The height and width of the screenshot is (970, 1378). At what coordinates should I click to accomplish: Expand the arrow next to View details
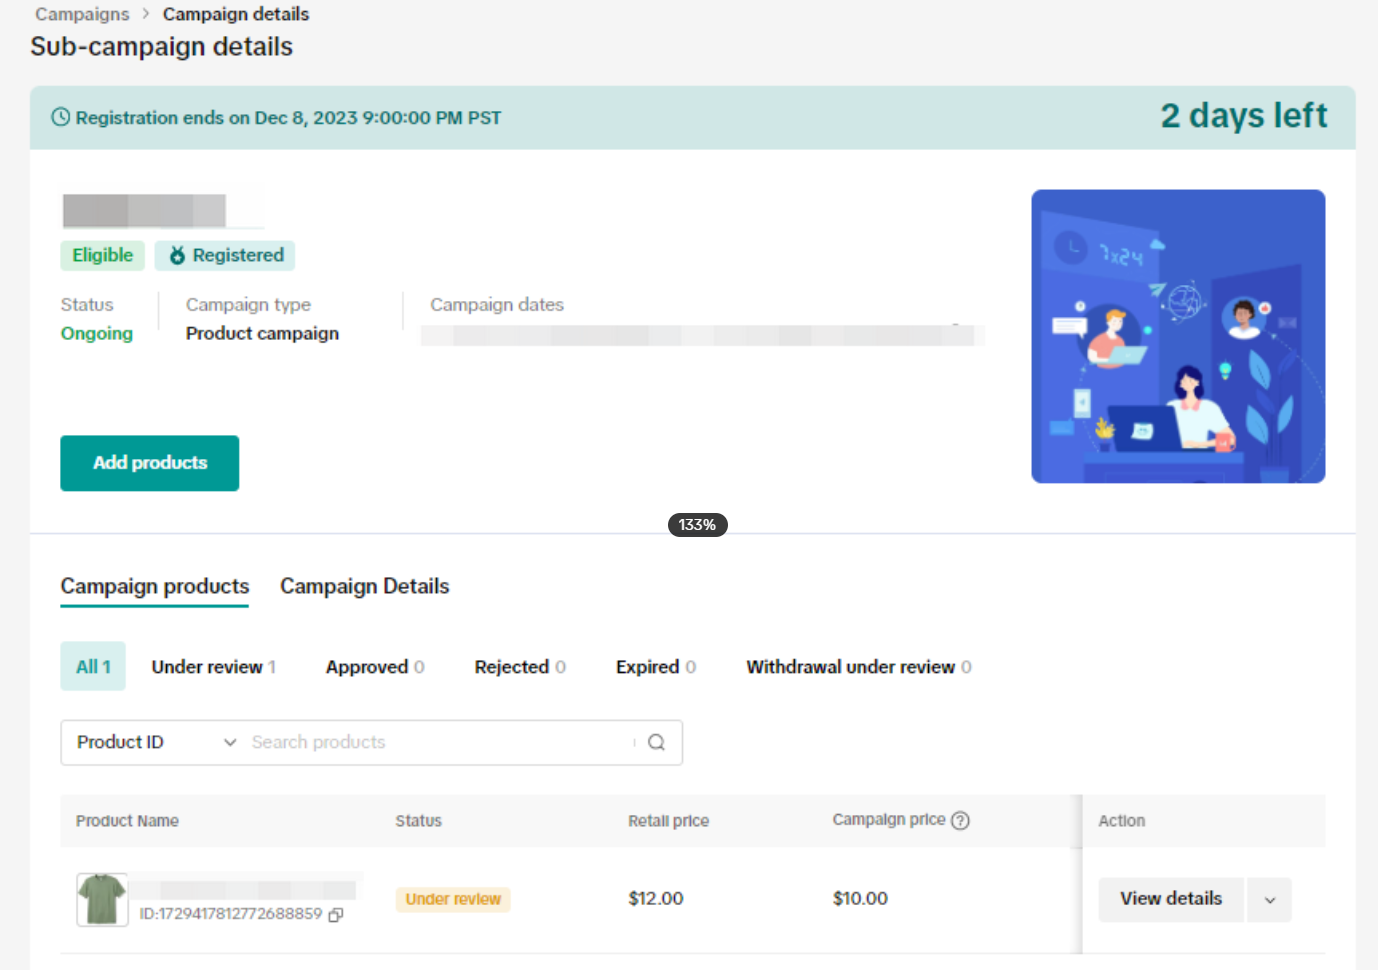pyautogui.click(x=1269, y=899)
